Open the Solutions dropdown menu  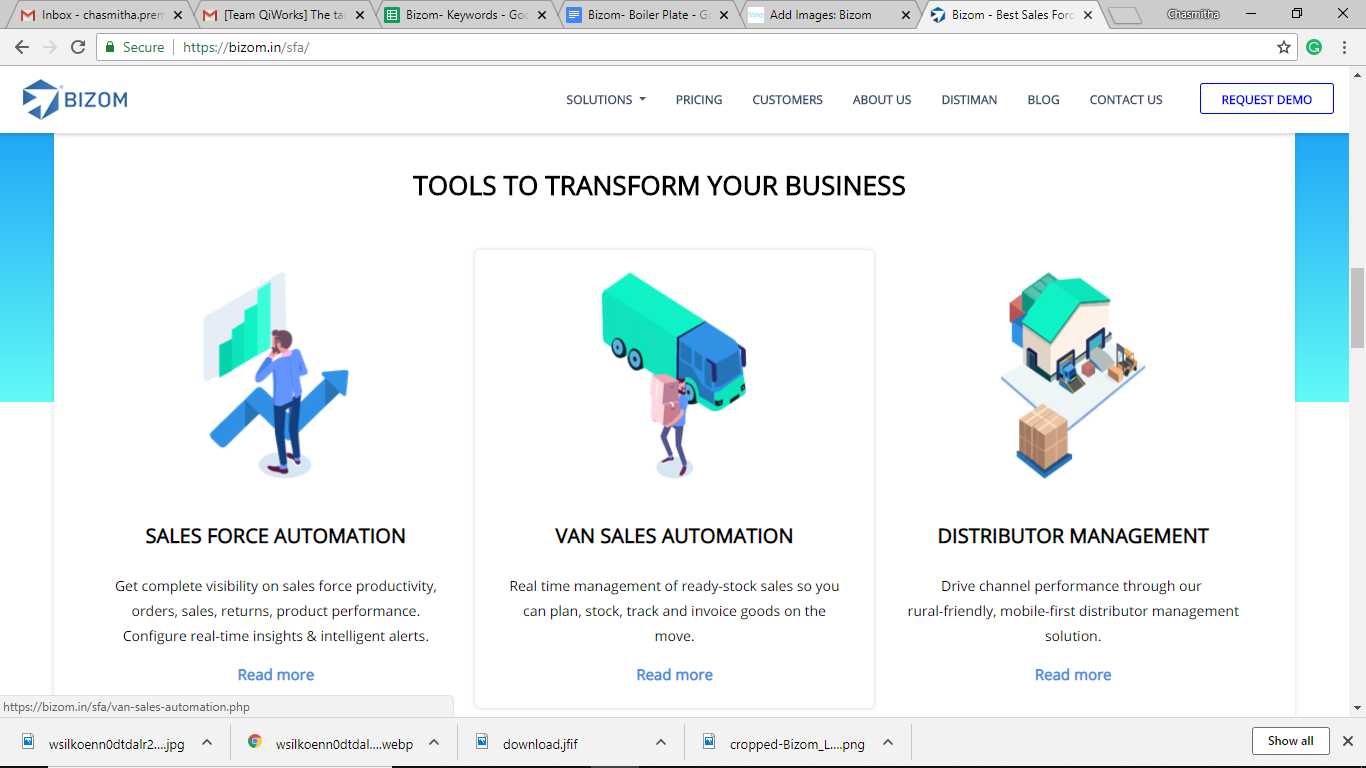(606, 100)
